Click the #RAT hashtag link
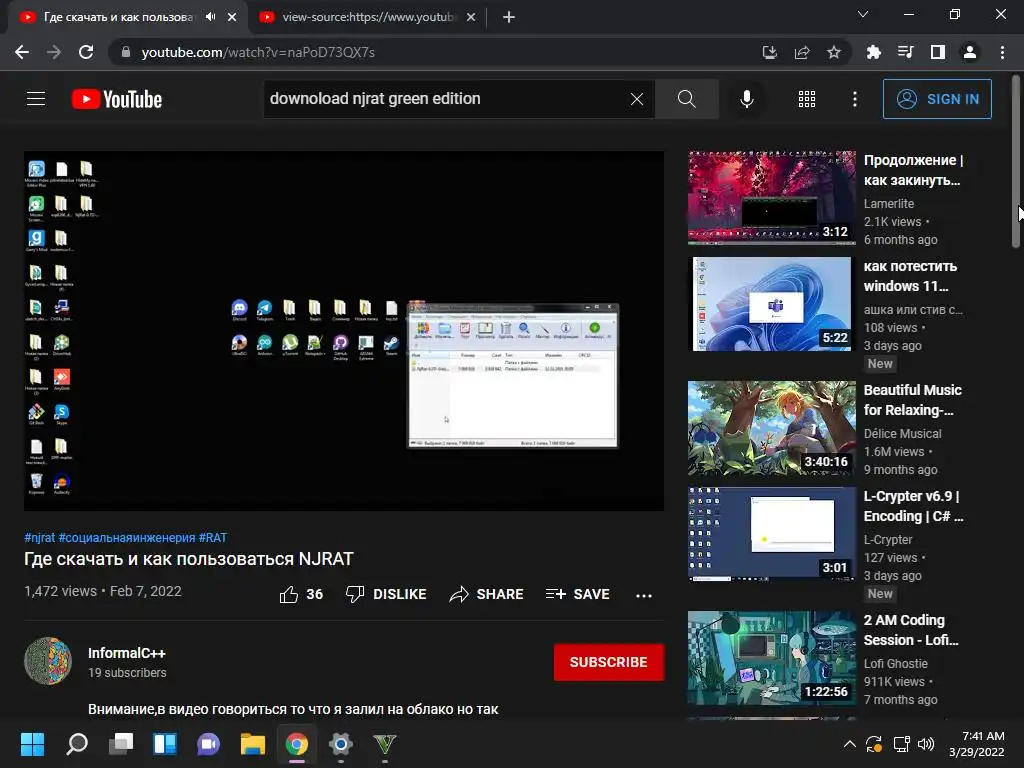Viewport: 1024px width, 768px height. [213, 537]
